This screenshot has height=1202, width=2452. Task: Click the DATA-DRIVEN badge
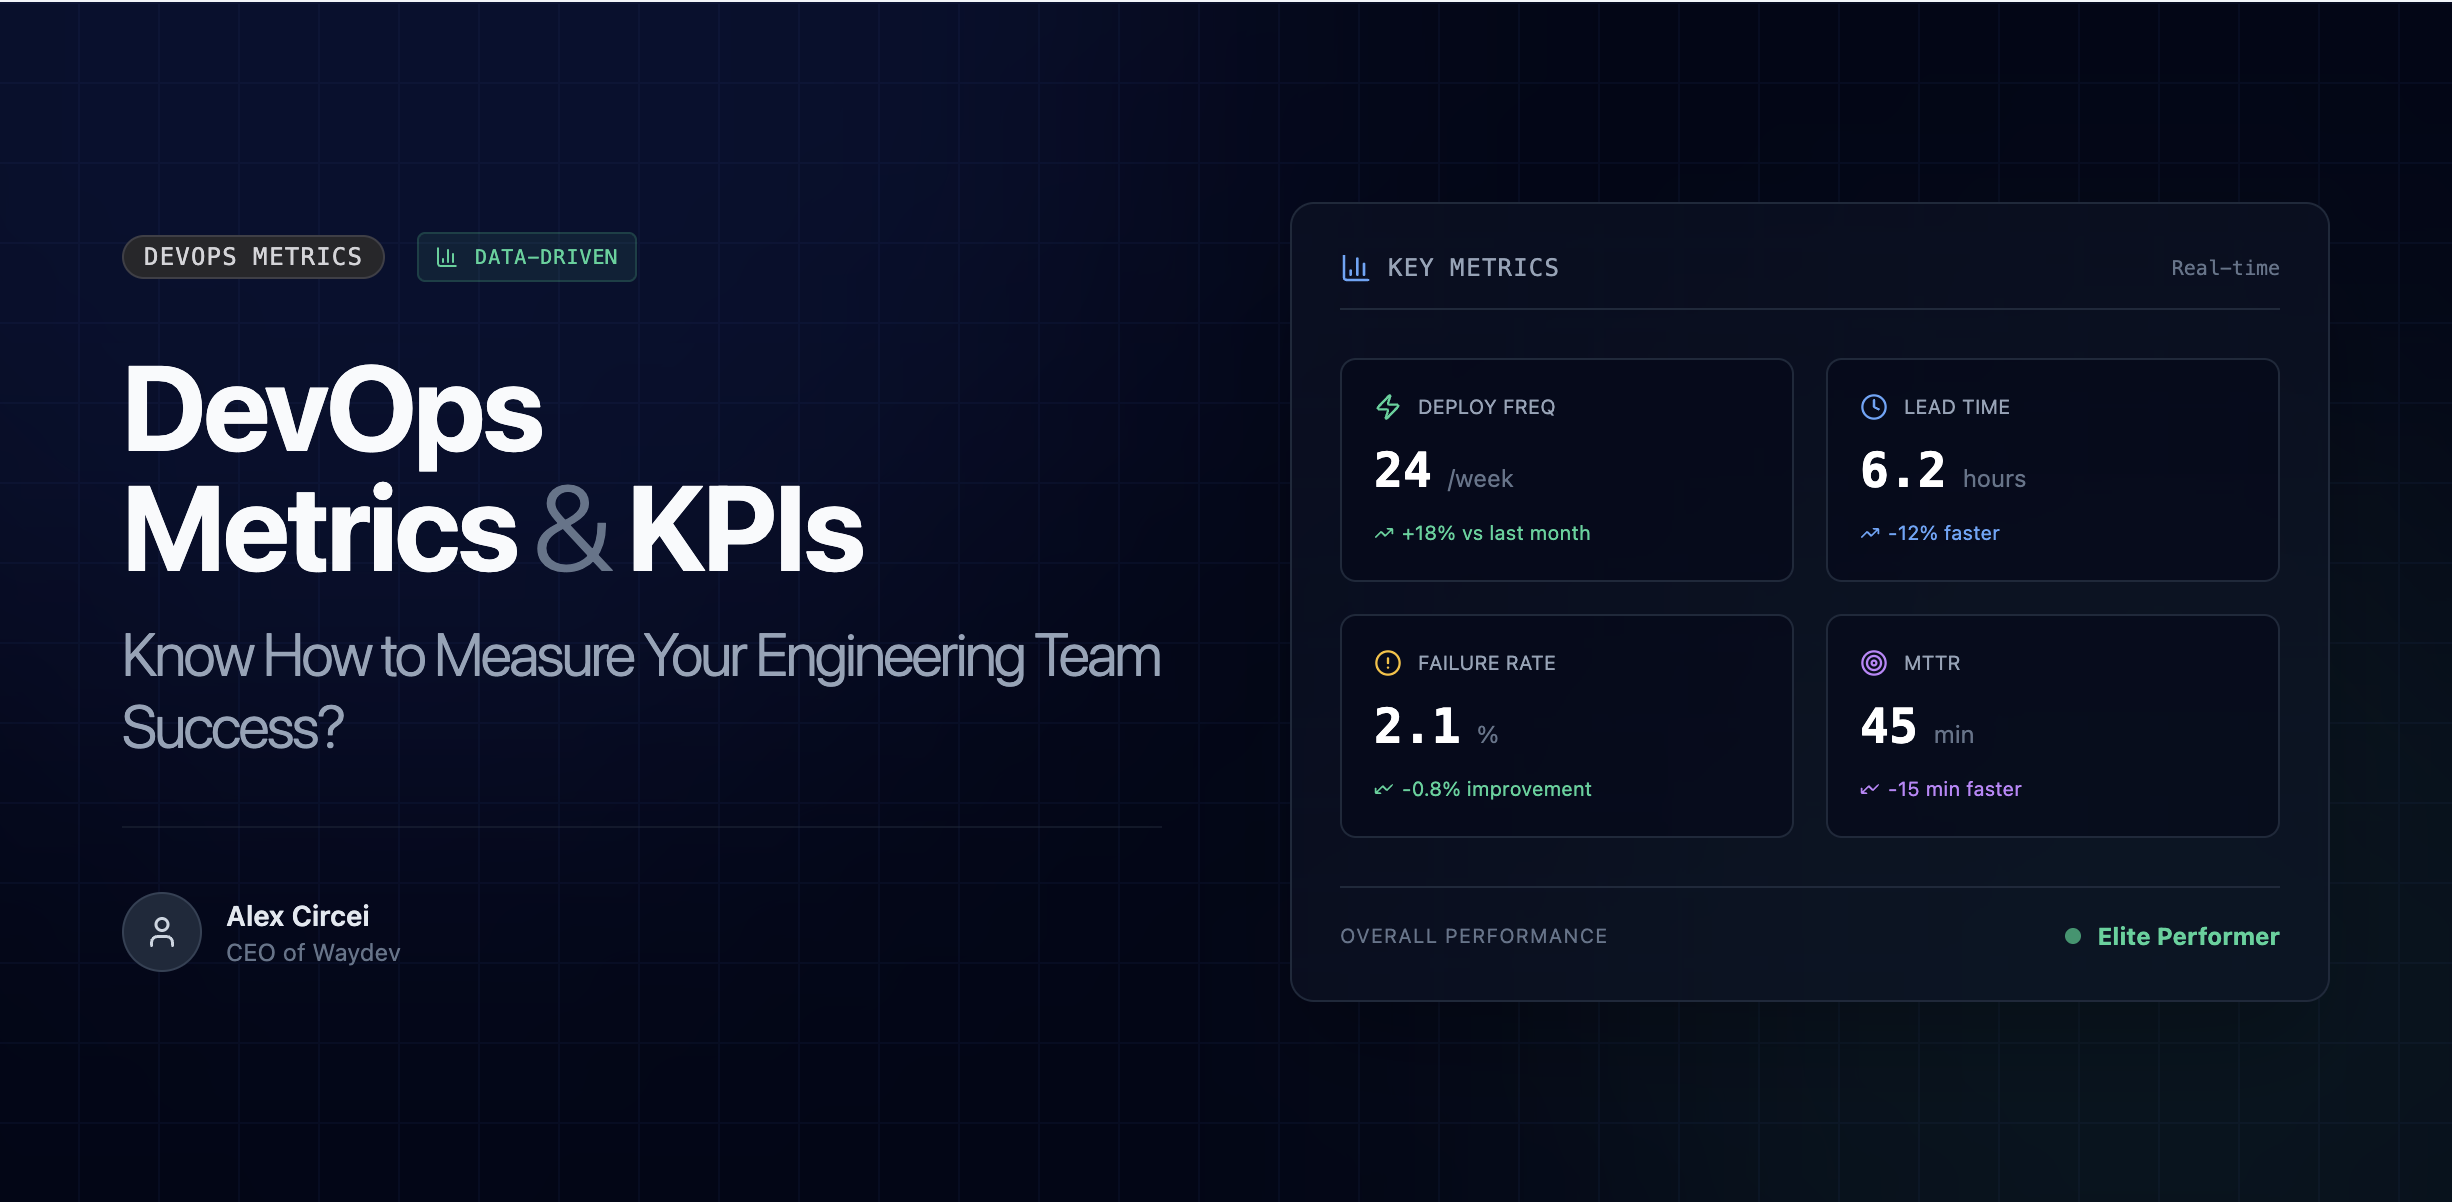(x=527, y=256)
